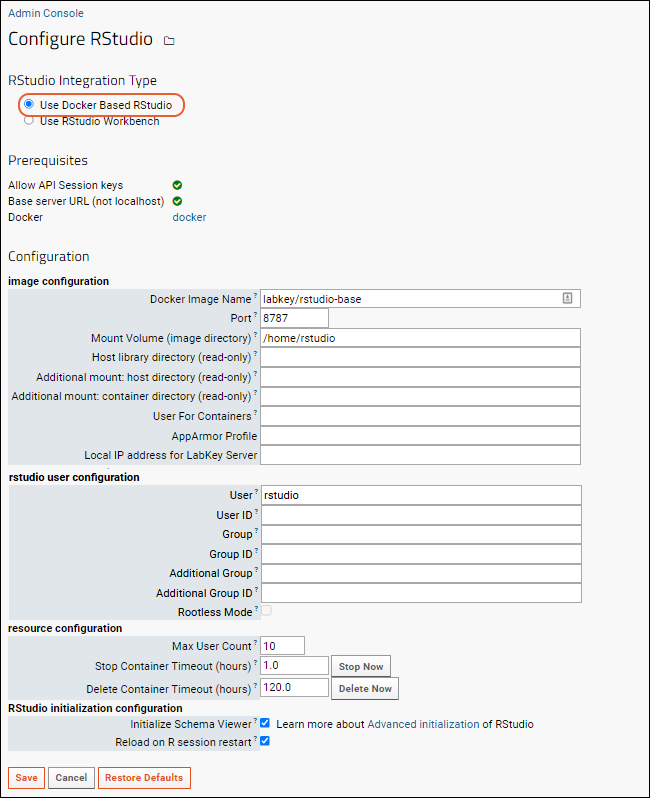
Task: Click the Additional mount container directory field
Action: (420, 396)
